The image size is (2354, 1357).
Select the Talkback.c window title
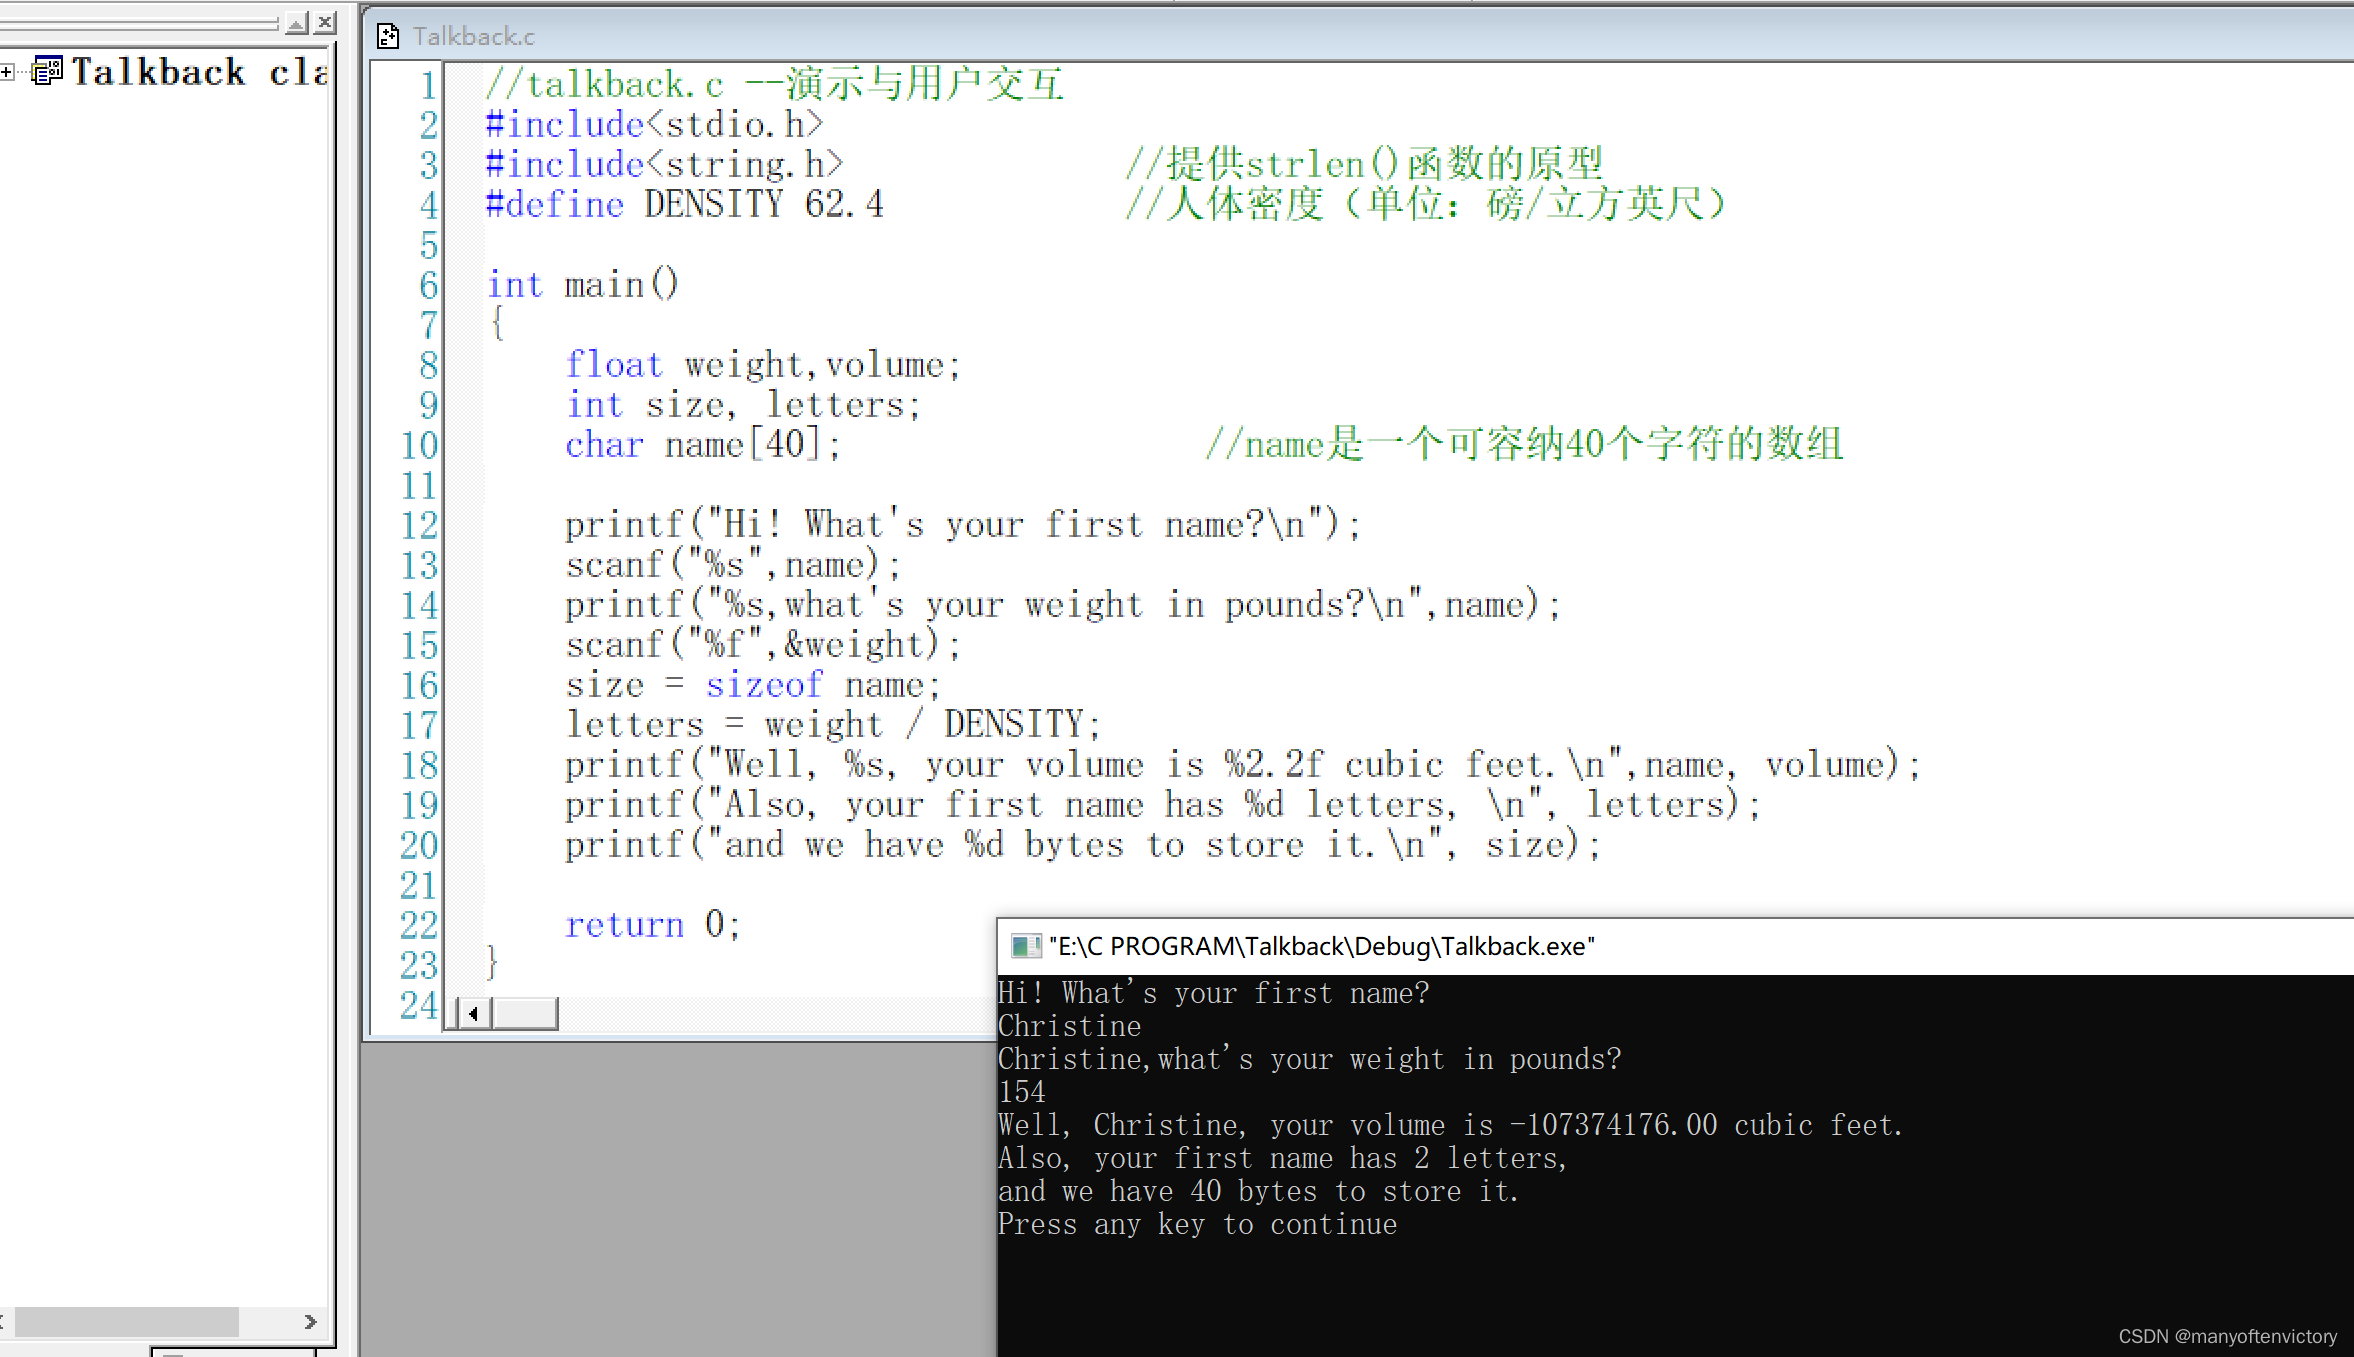[474, 37]
